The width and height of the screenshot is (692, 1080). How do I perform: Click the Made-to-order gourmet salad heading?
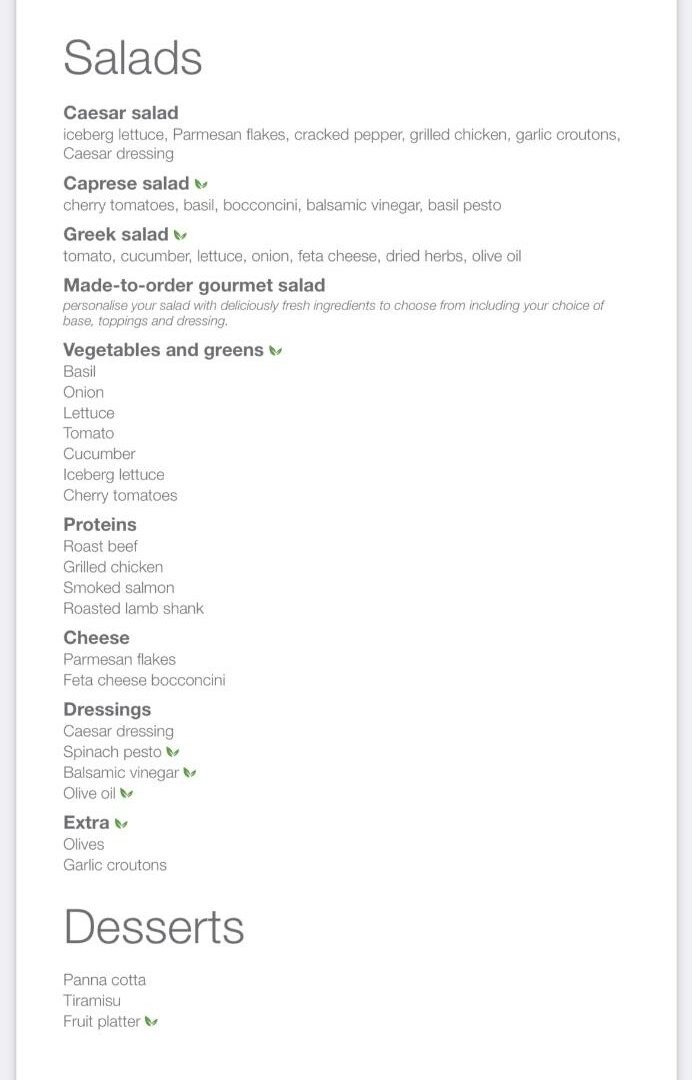(194, 285)
